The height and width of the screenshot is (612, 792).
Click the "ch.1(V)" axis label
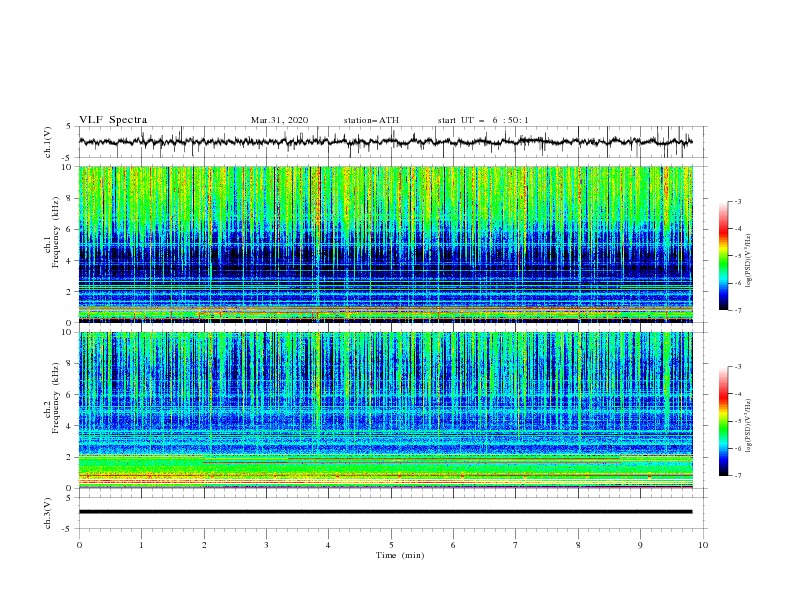pos(48,142)
